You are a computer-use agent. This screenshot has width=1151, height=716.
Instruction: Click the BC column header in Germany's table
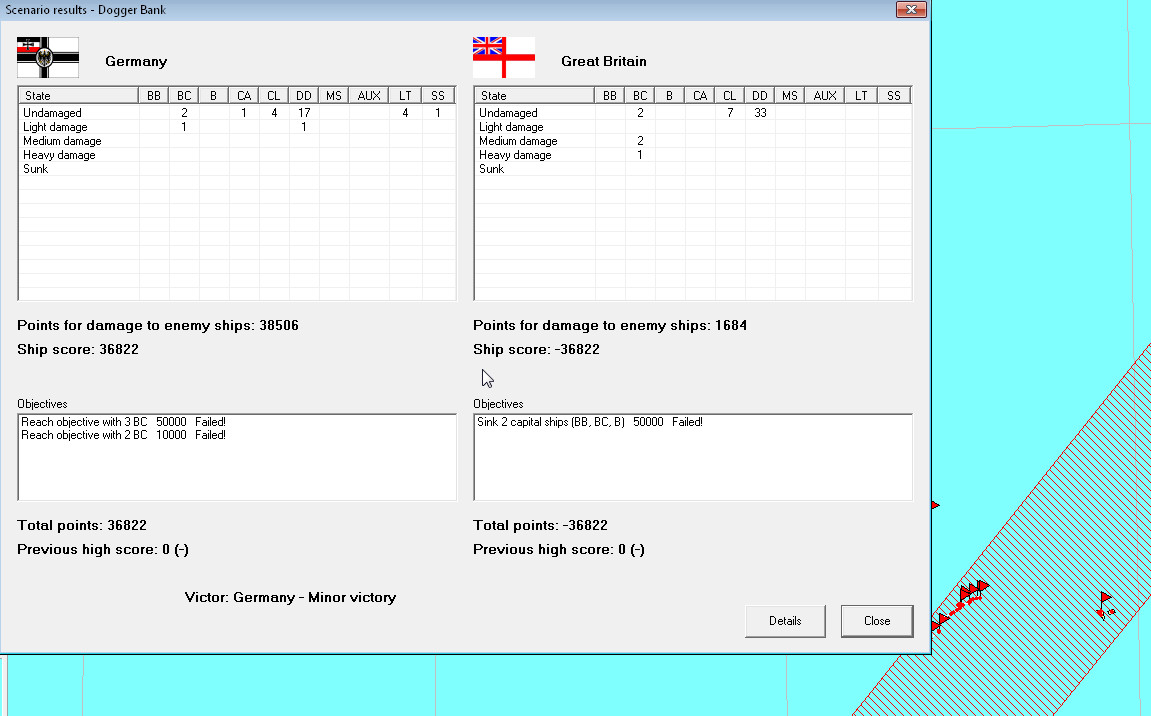tap(184, 96)
